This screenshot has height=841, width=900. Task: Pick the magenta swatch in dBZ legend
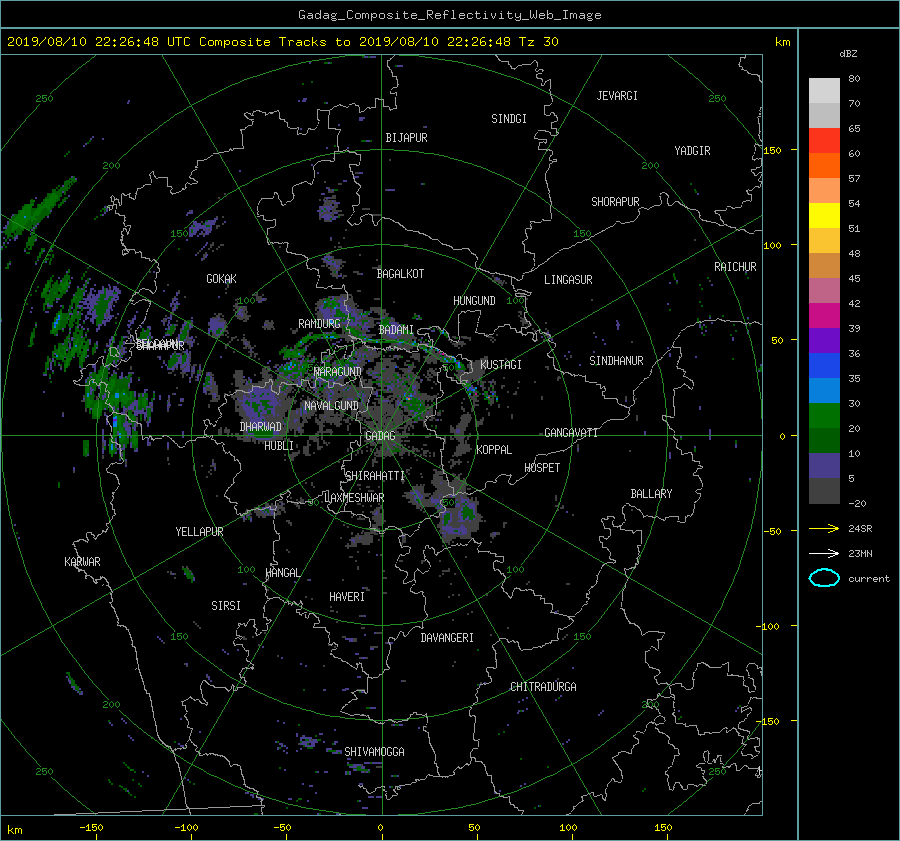(824, 315)
